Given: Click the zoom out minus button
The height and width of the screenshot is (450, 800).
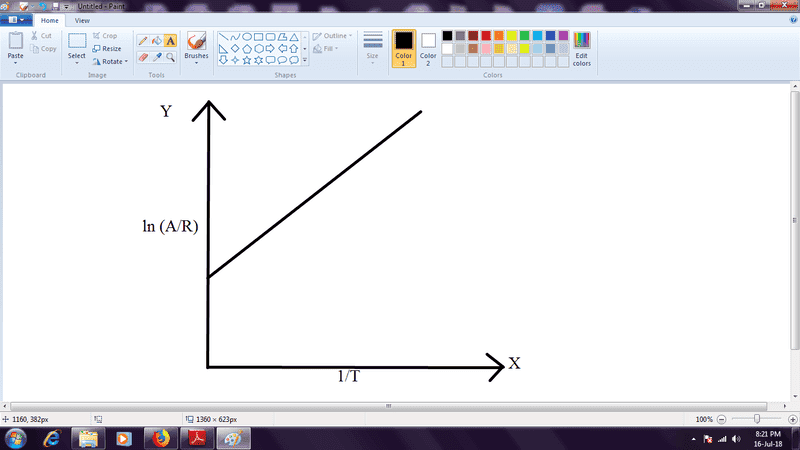Looking at the screenshot, I should [721, 419].
